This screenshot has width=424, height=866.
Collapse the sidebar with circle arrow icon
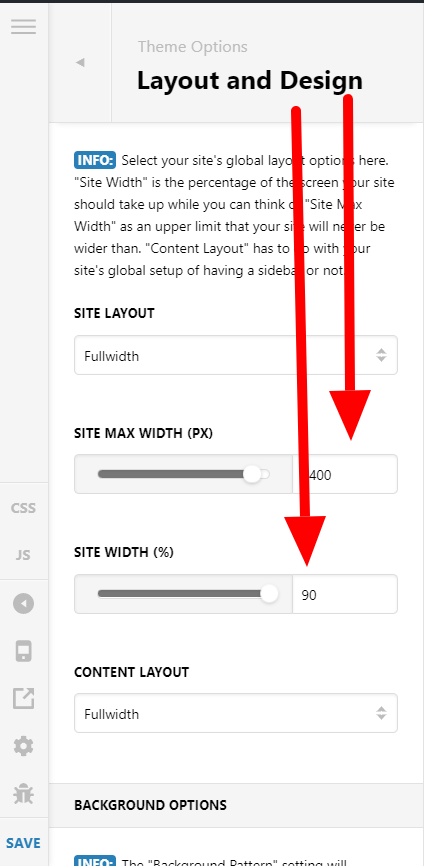coord(24,604)
